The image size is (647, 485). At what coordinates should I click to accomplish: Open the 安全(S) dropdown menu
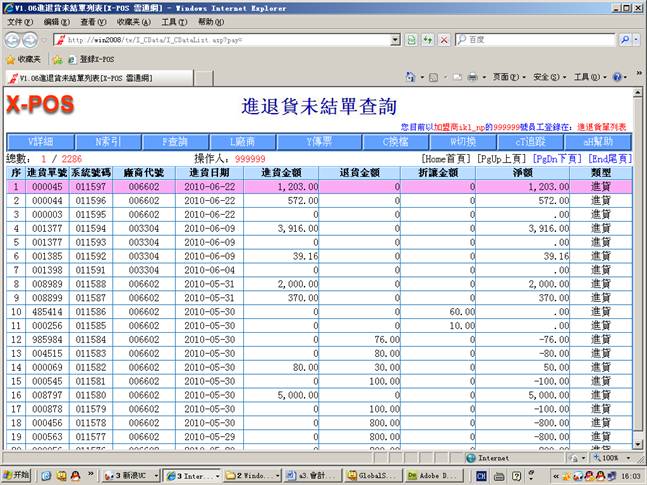(x=549, y=77)
